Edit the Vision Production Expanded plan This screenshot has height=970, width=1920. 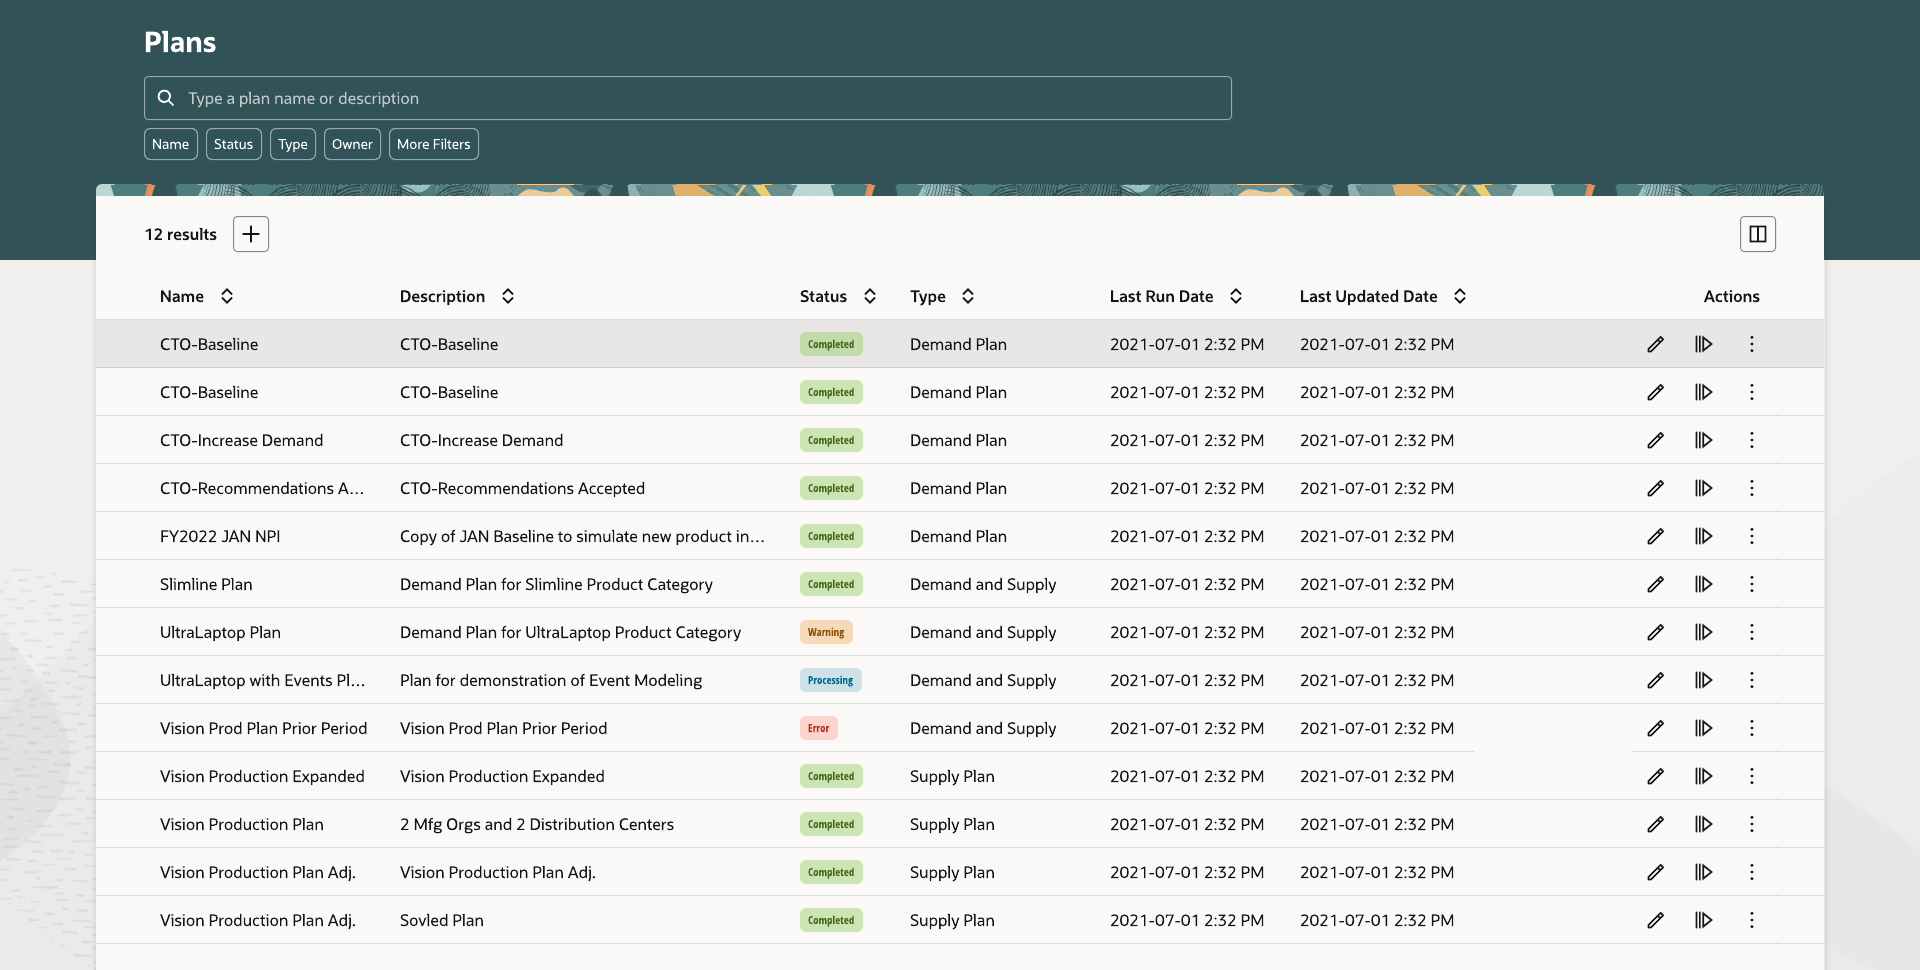[1656, 776]
